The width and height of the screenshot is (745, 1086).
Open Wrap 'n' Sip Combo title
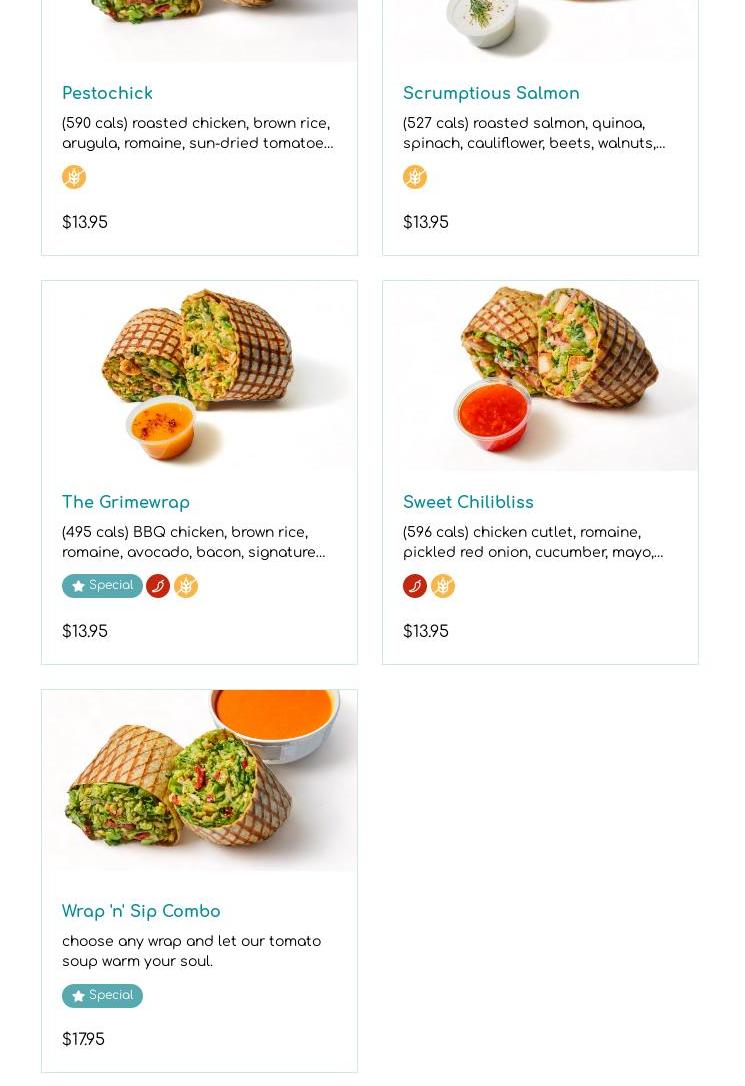tap(141, 911)
